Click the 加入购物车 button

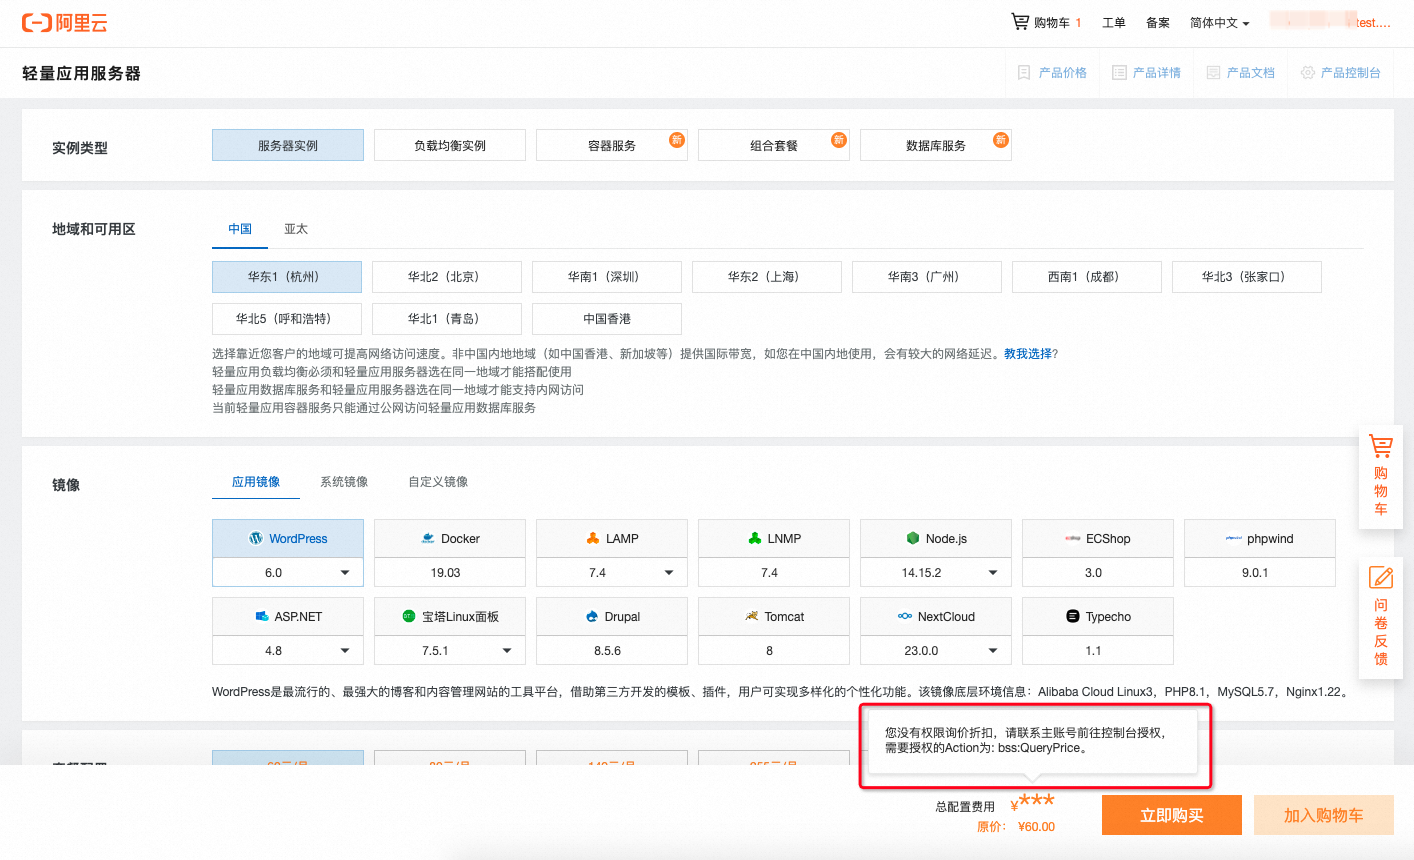click(1324, 815)
